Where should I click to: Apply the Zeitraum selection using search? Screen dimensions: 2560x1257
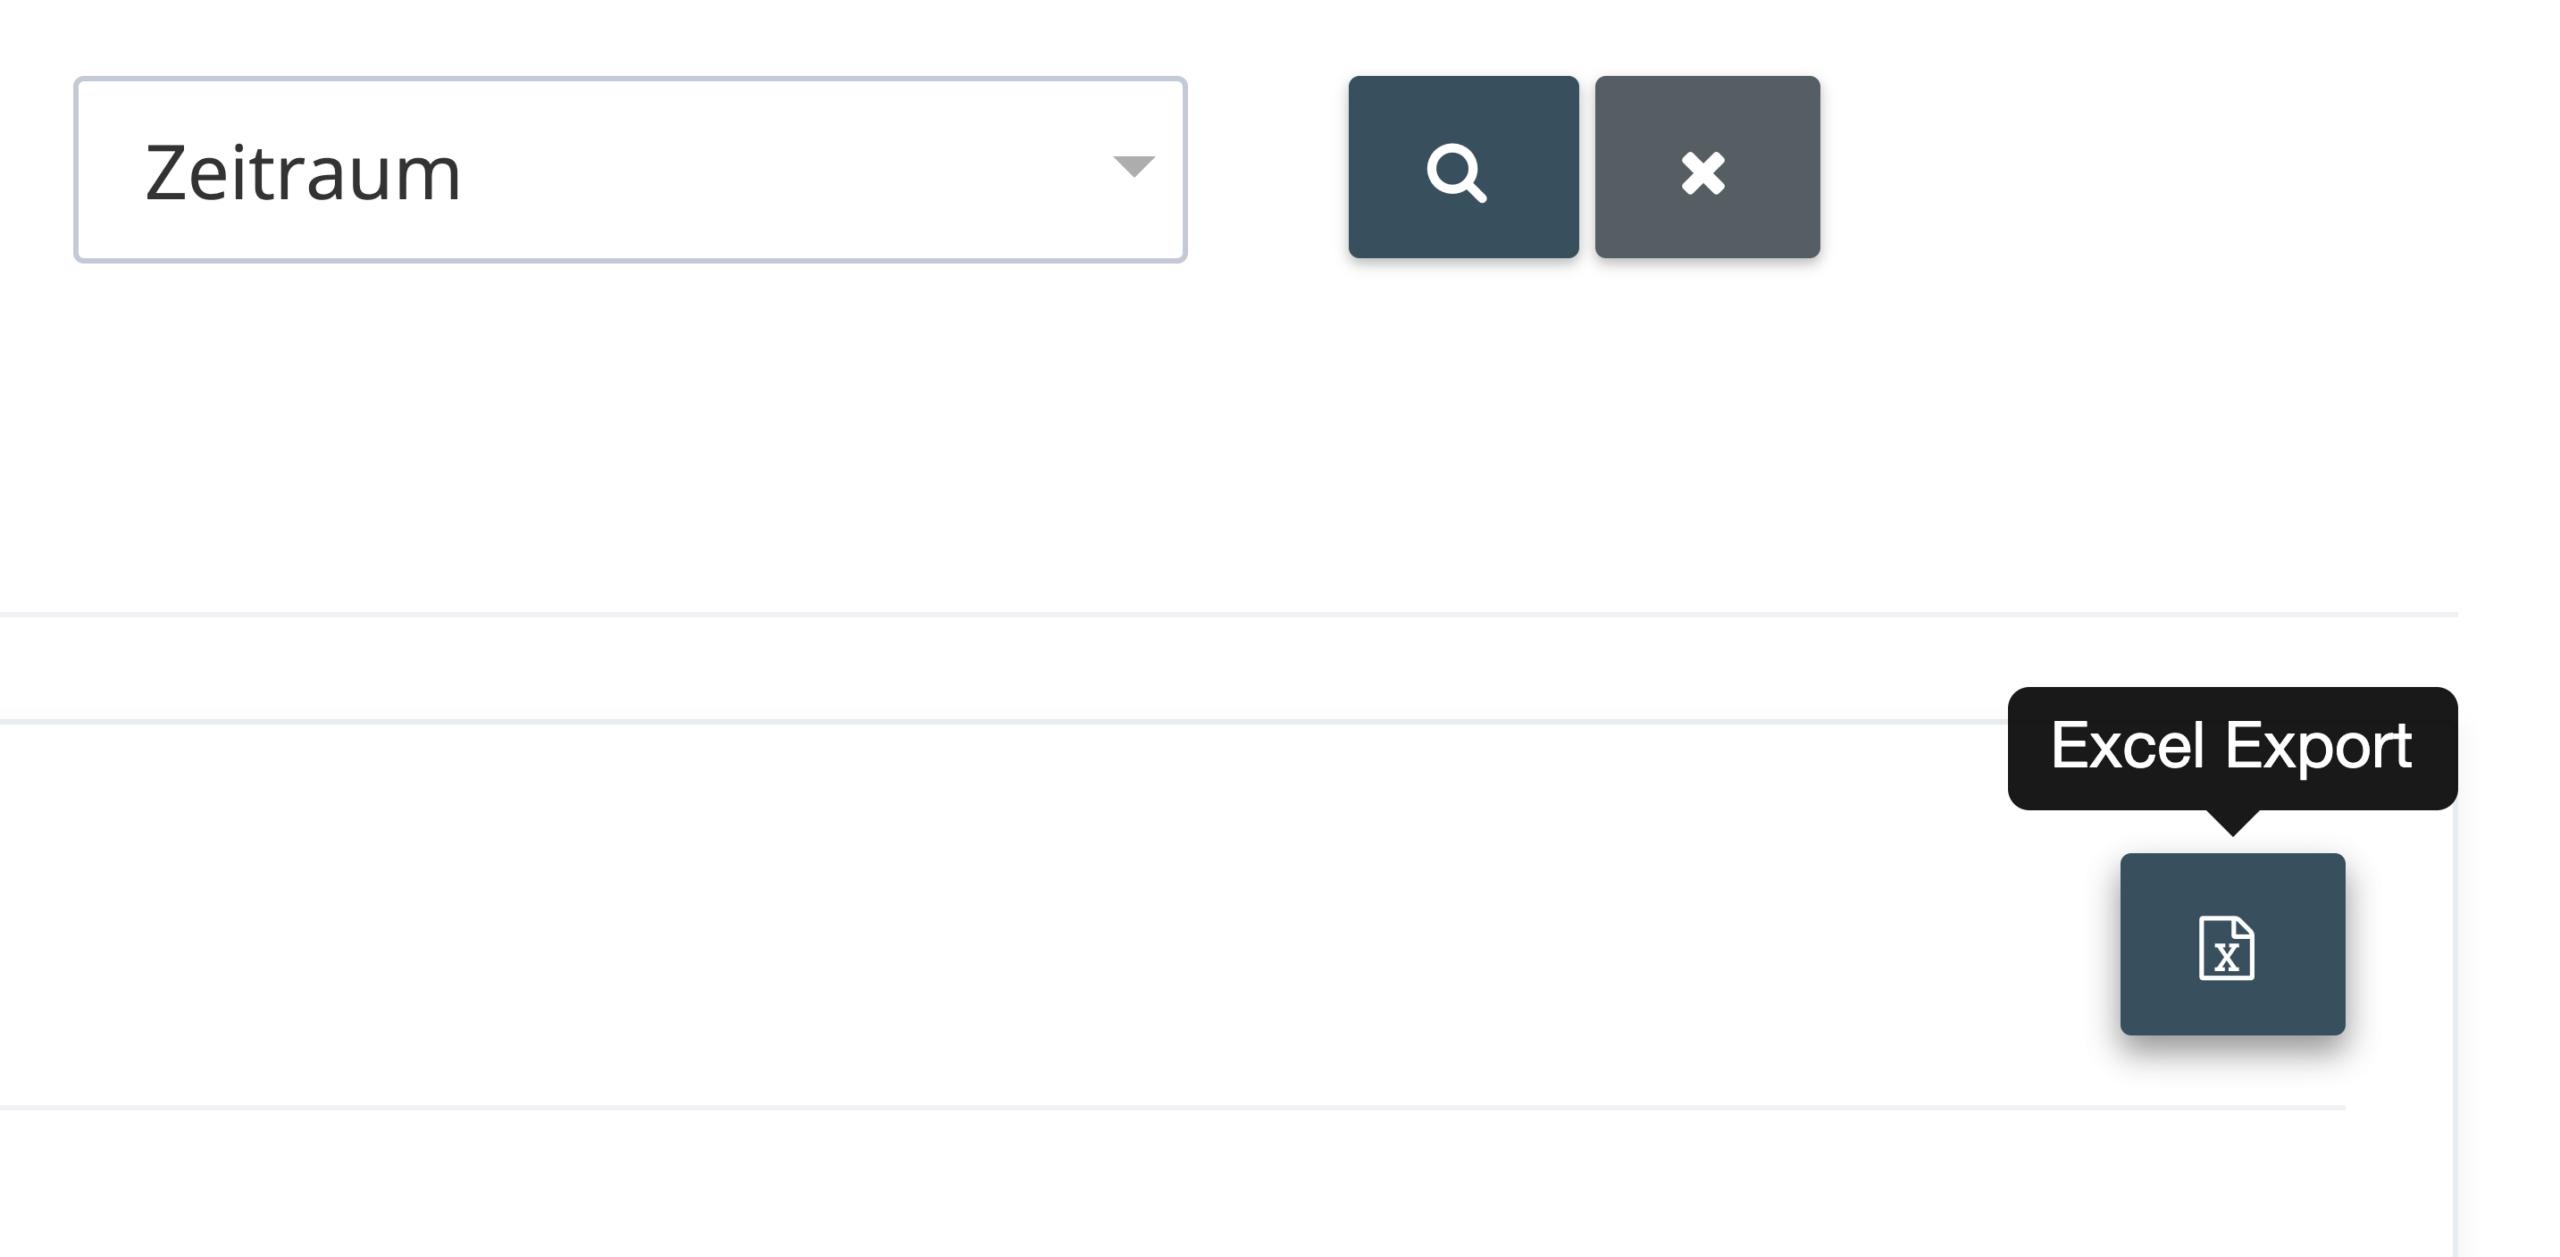[1463, 167]
